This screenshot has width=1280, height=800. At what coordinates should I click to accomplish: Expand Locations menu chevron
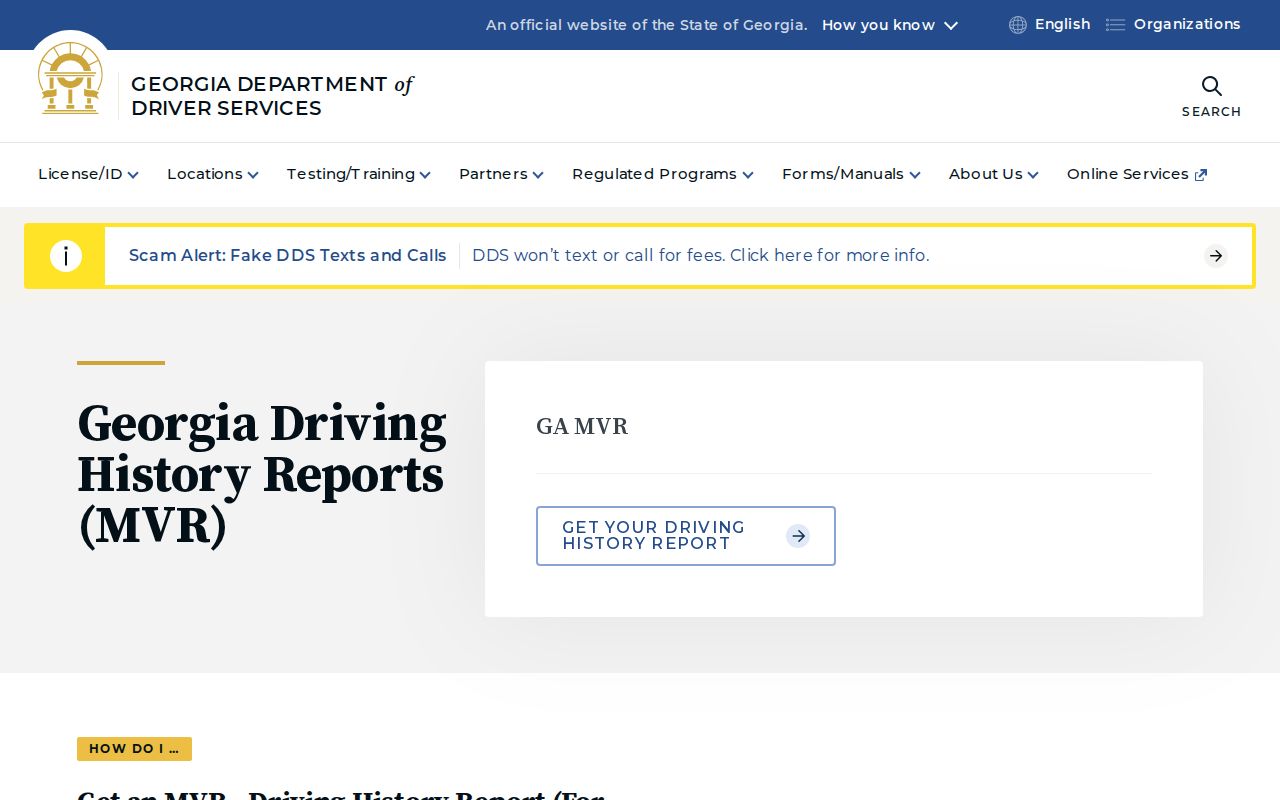(x=253, y=175)
